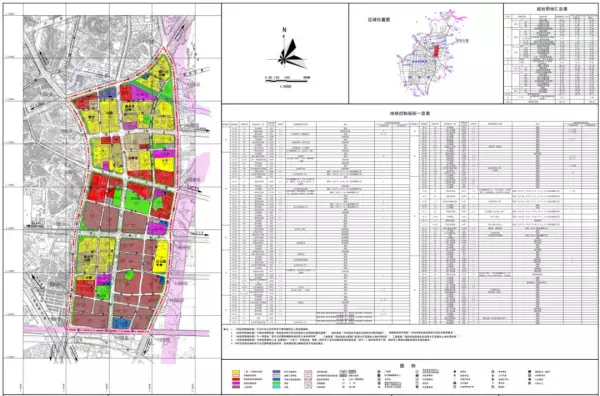Click the green legend color swatch
The width and height of the screenshot is (600, 396).
point(276,383)
